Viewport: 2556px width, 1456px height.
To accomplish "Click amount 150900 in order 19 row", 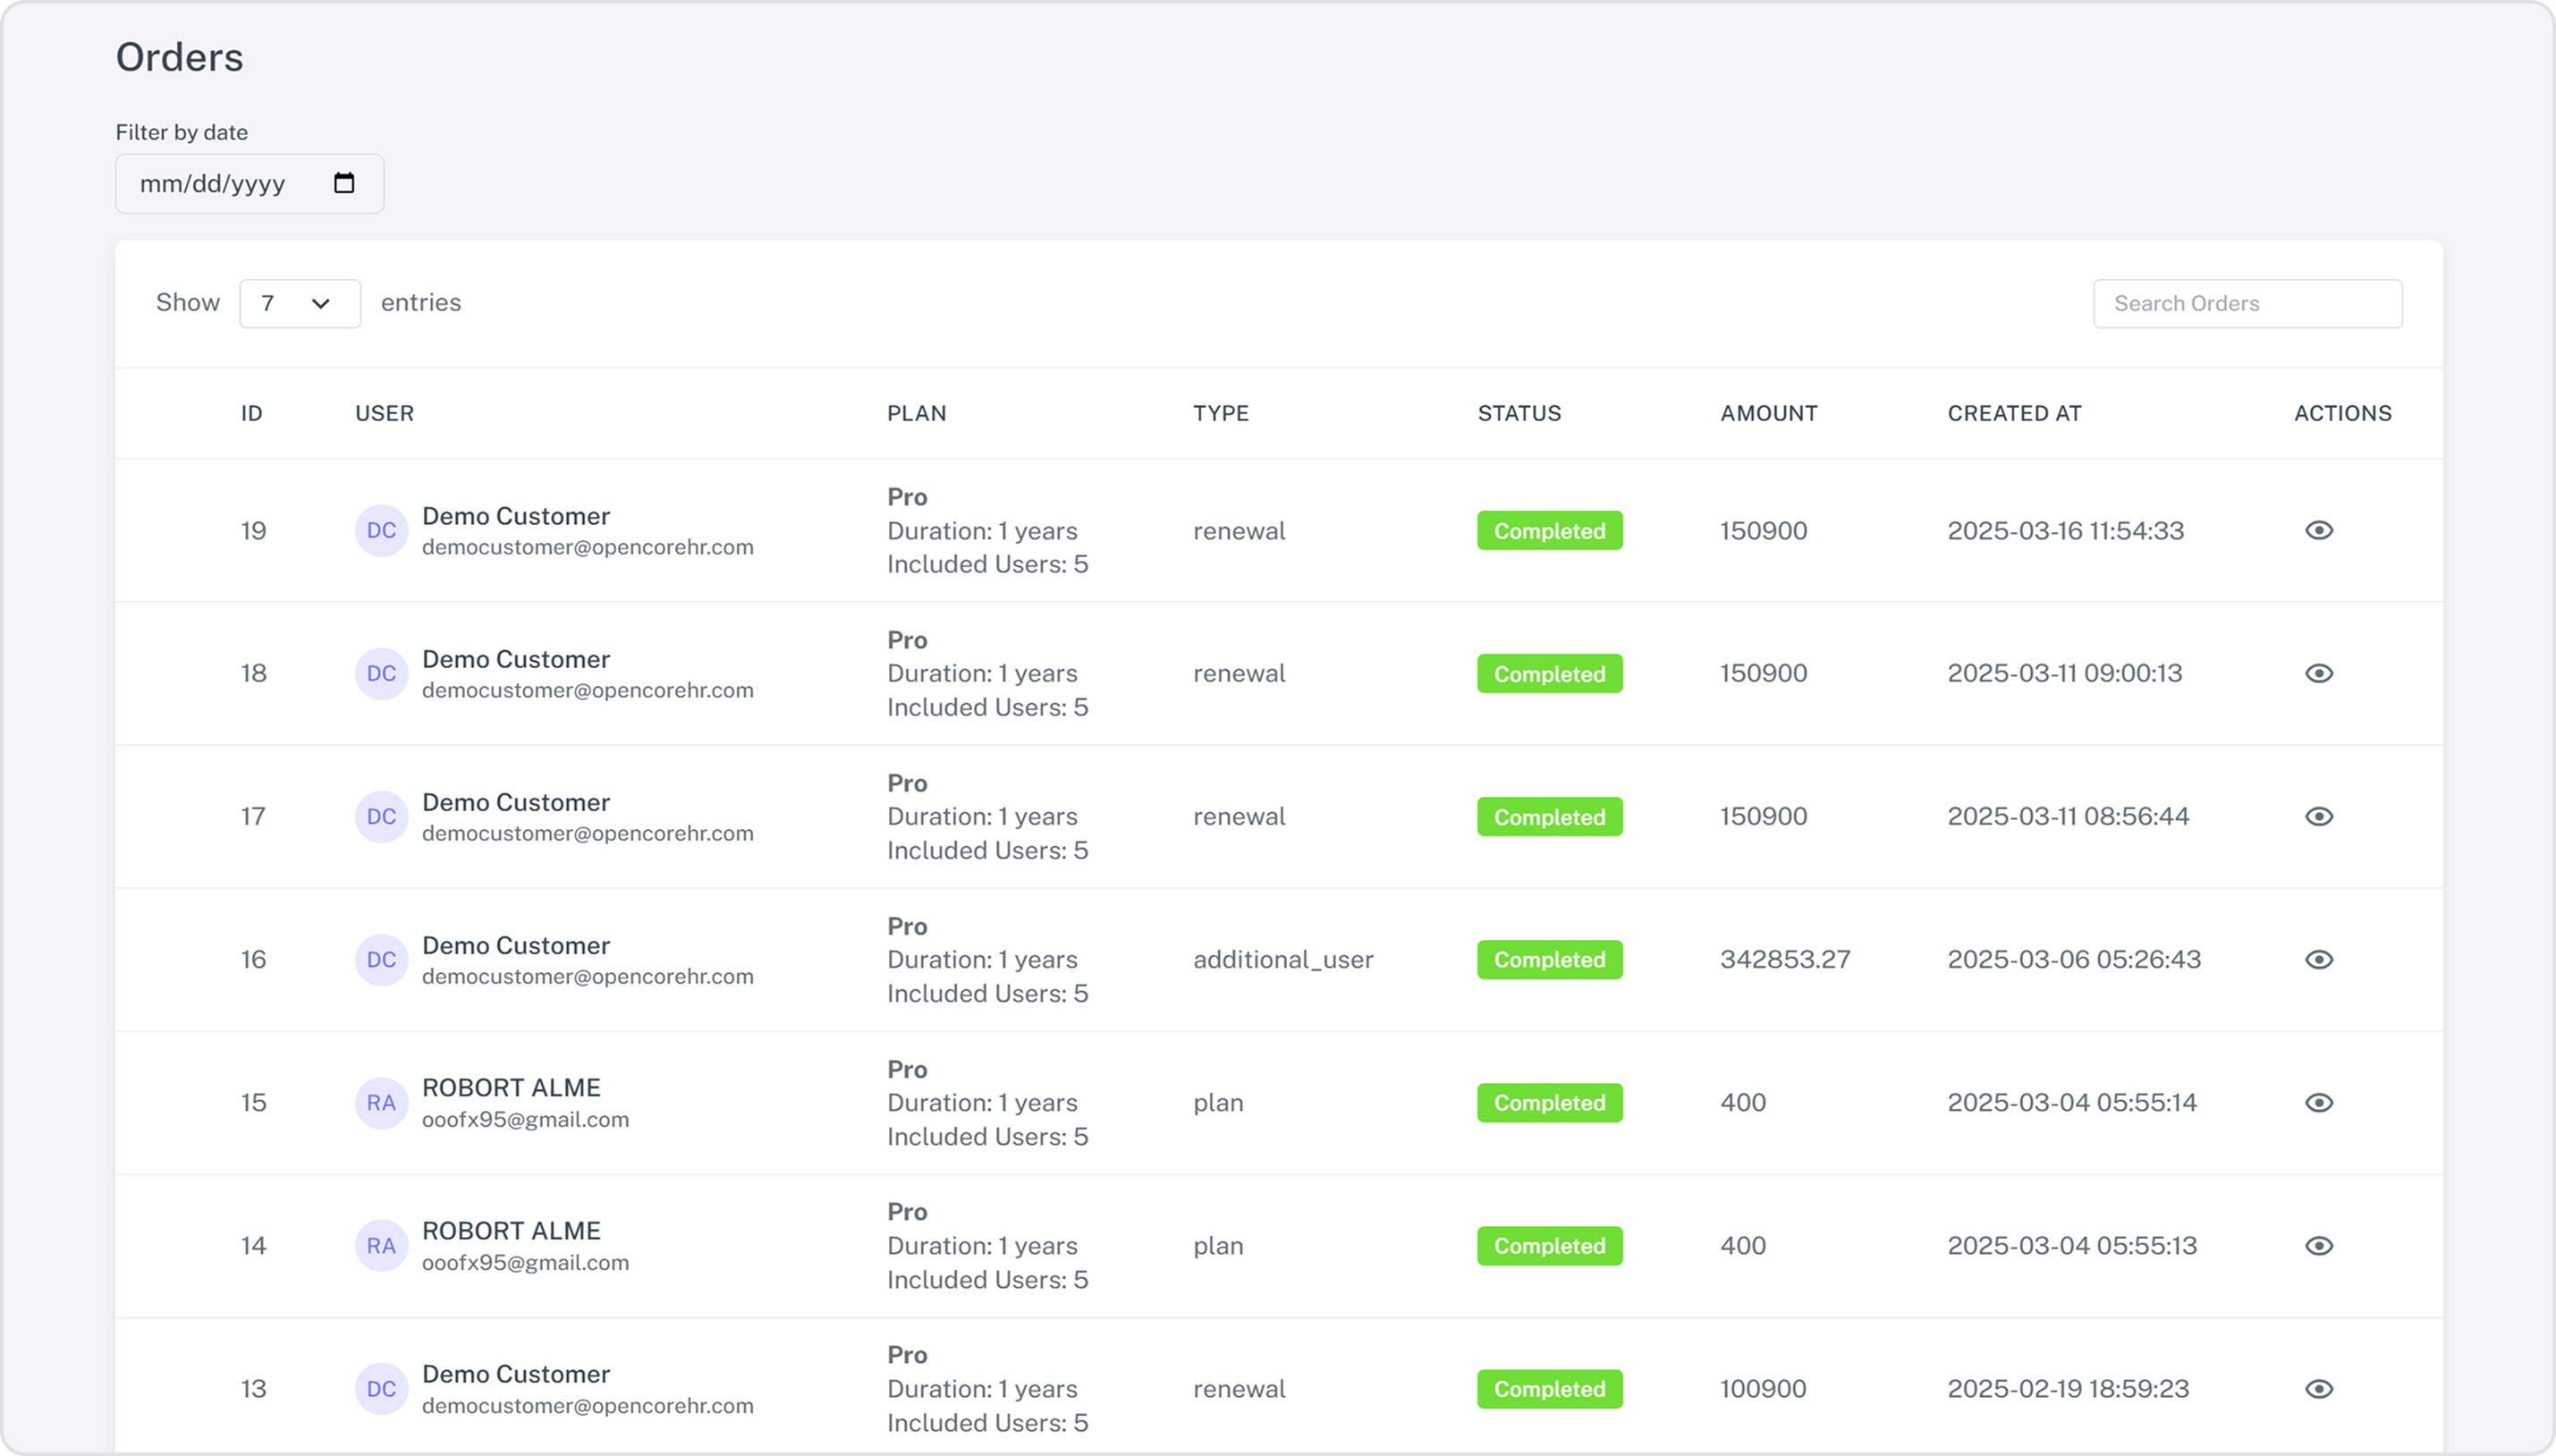I will tap(1763, 530).
